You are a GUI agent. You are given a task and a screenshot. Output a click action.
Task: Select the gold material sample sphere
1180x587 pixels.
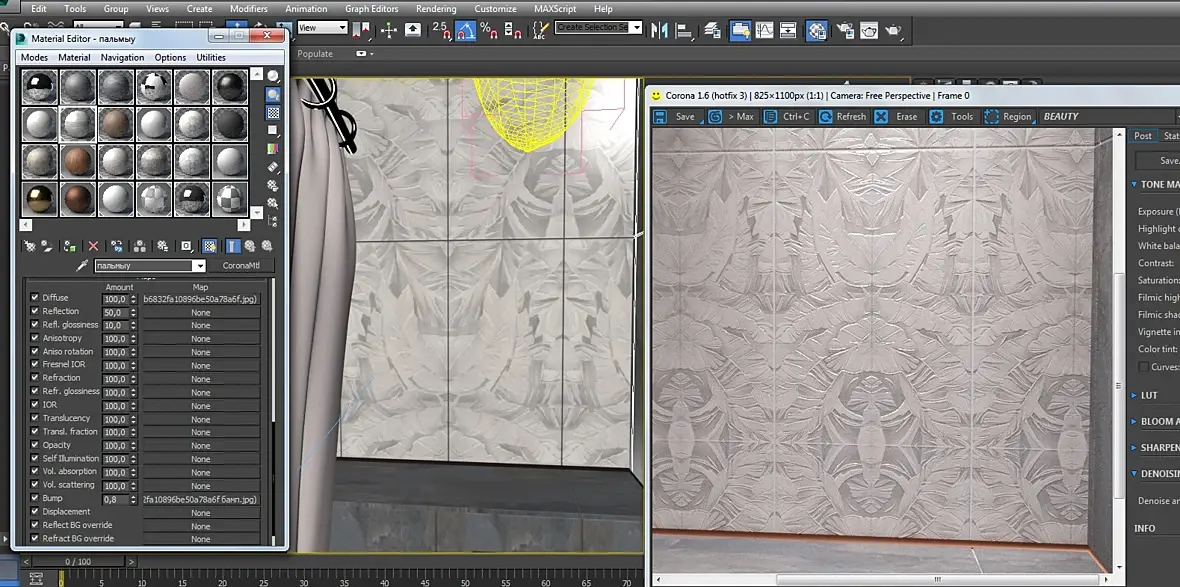(x=39, y=198)
